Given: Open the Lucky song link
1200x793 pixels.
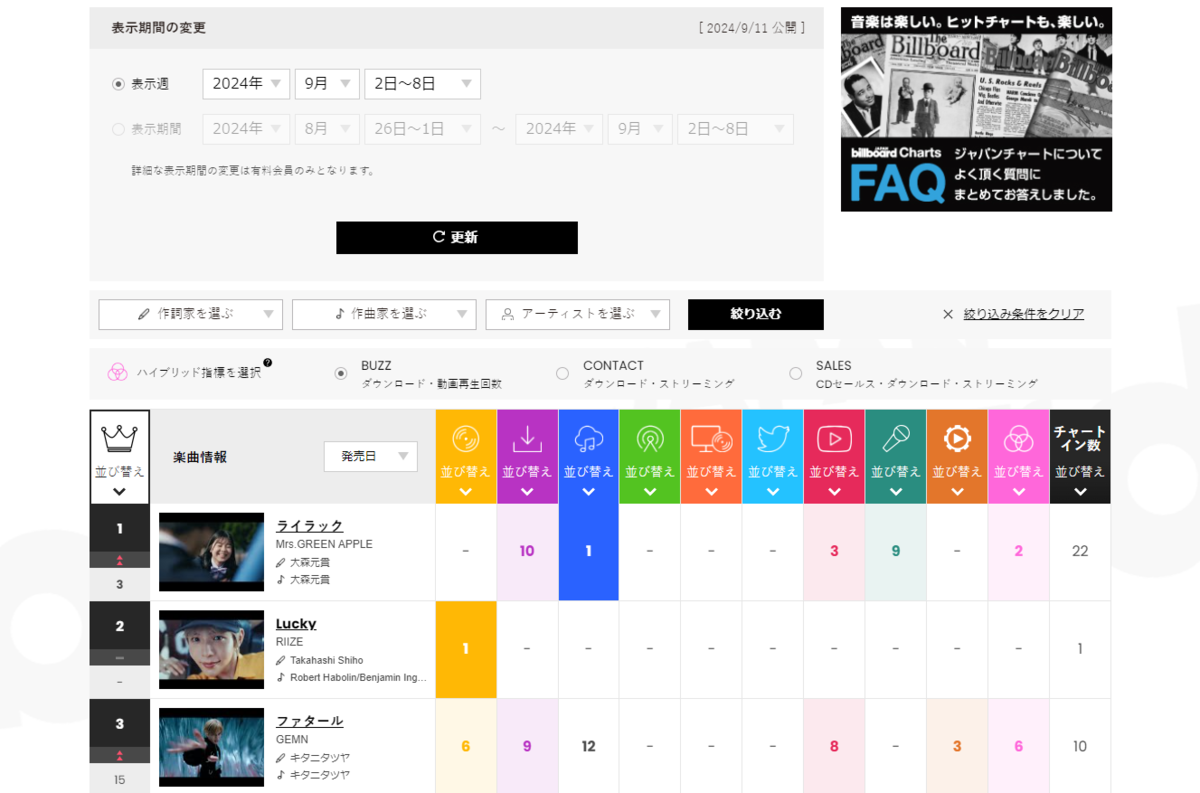Looking at the screenshot, I should click(296, 624).
